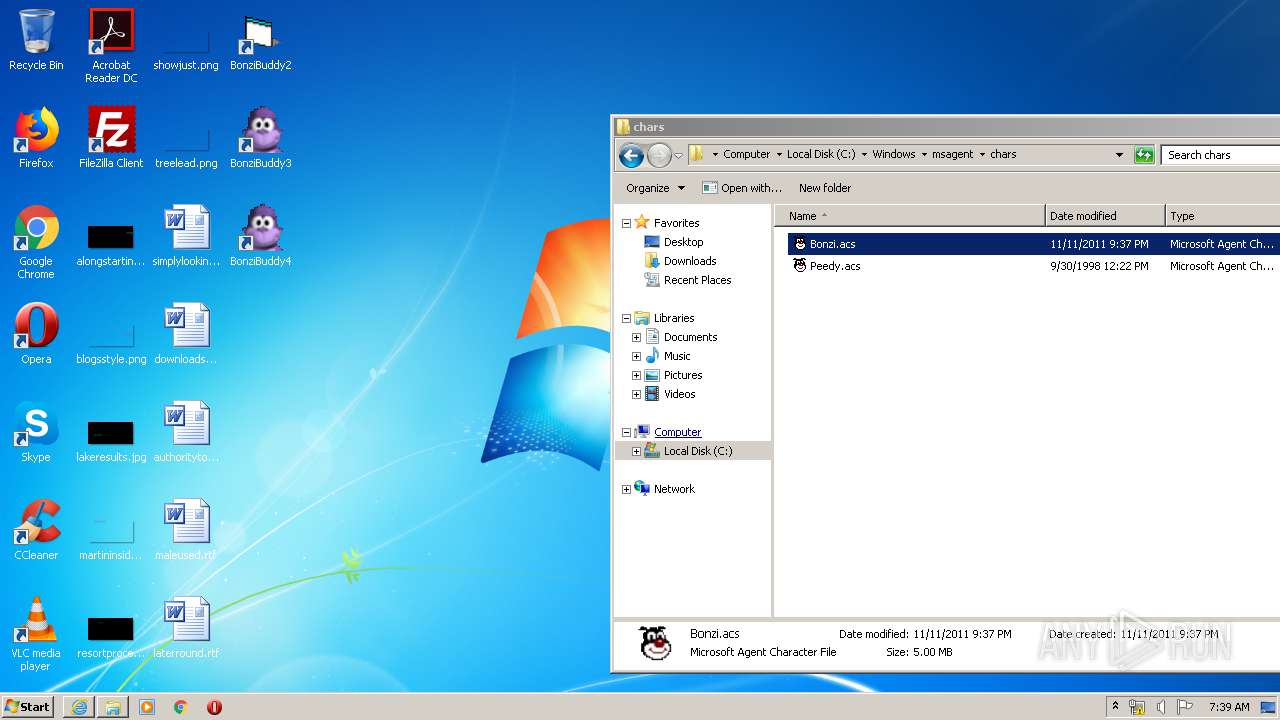Click Opera icon in the taskbar
The image size is (1280, 720).
214,707
